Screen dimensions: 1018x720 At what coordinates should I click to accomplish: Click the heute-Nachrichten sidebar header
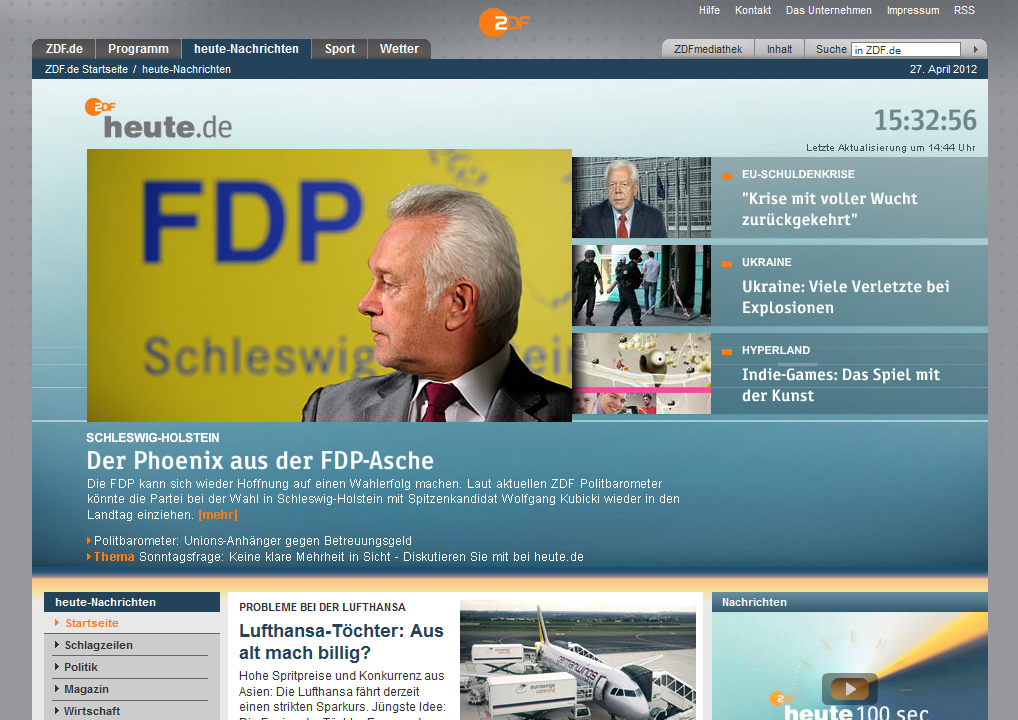tap(132, 602)
